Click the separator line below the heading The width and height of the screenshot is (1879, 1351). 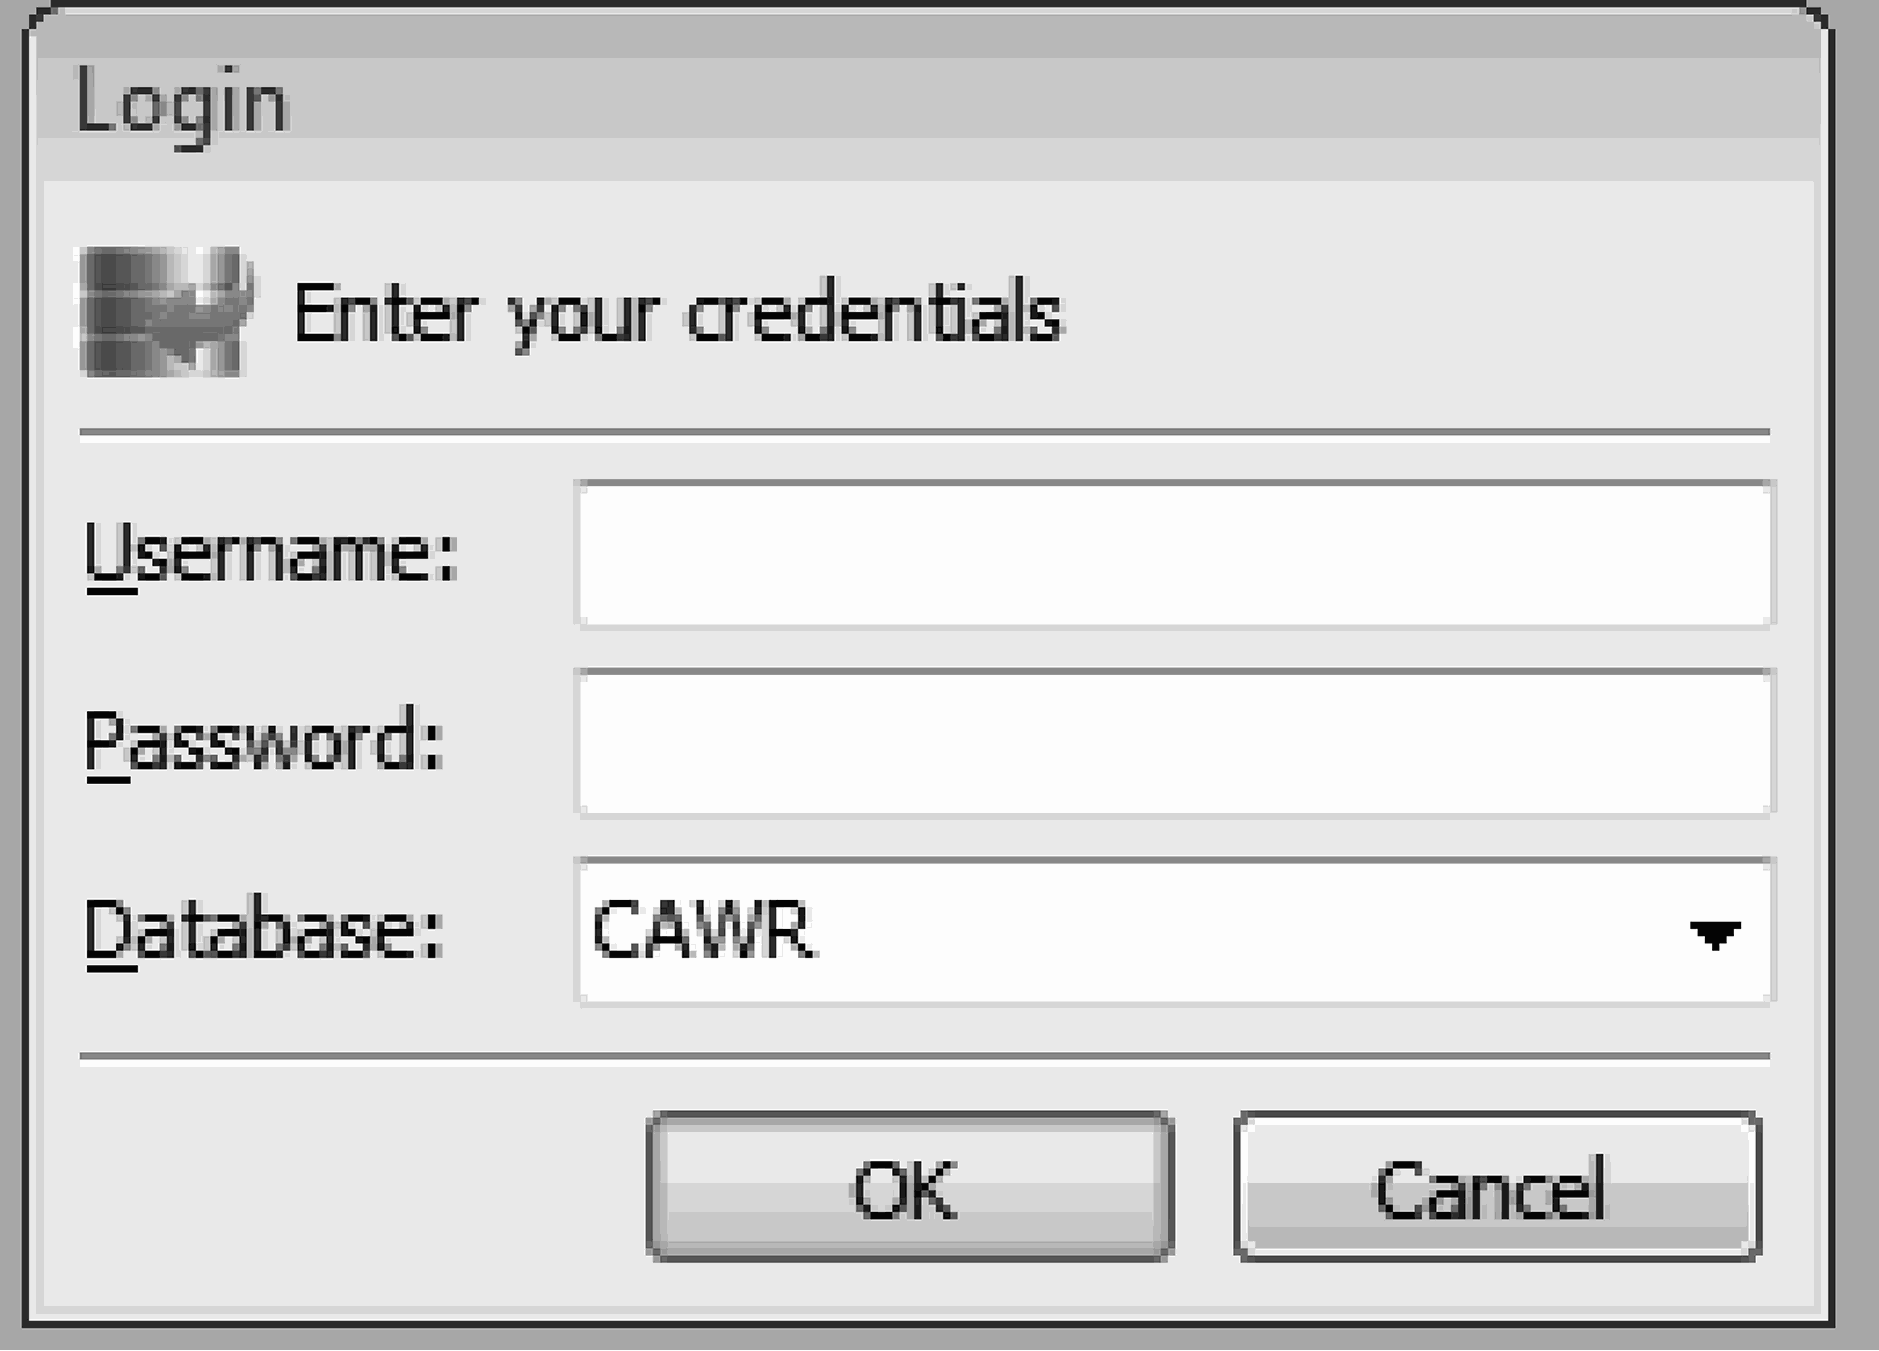924,433
